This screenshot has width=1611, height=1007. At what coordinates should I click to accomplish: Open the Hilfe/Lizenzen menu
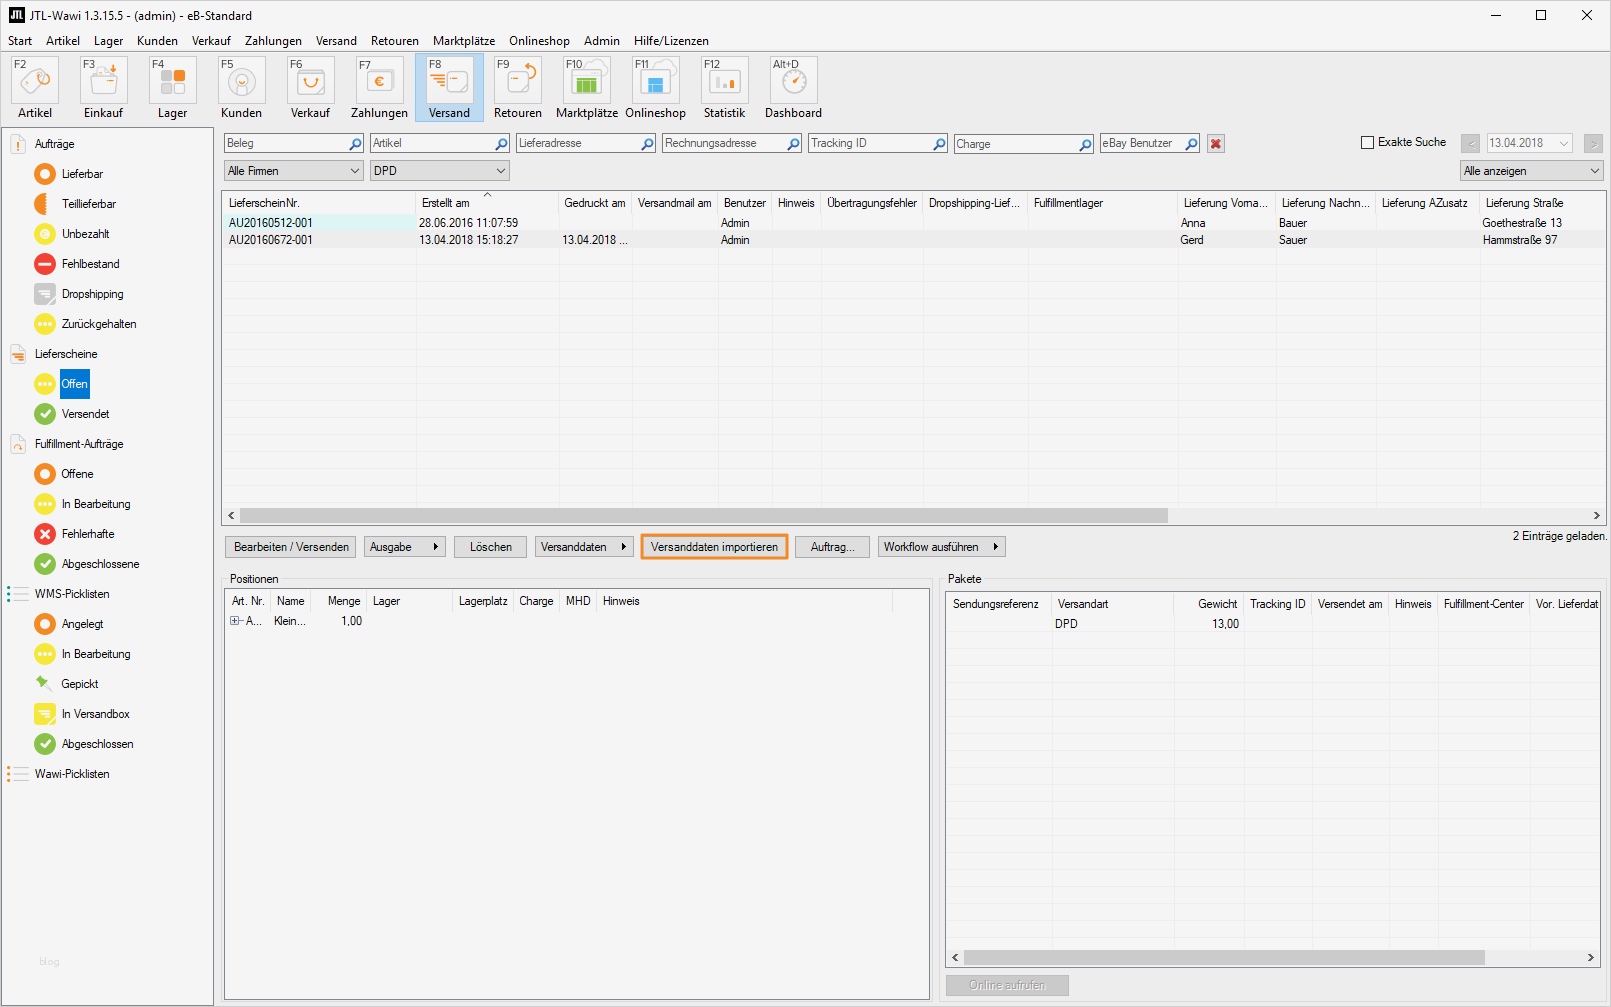click(671, 41)
